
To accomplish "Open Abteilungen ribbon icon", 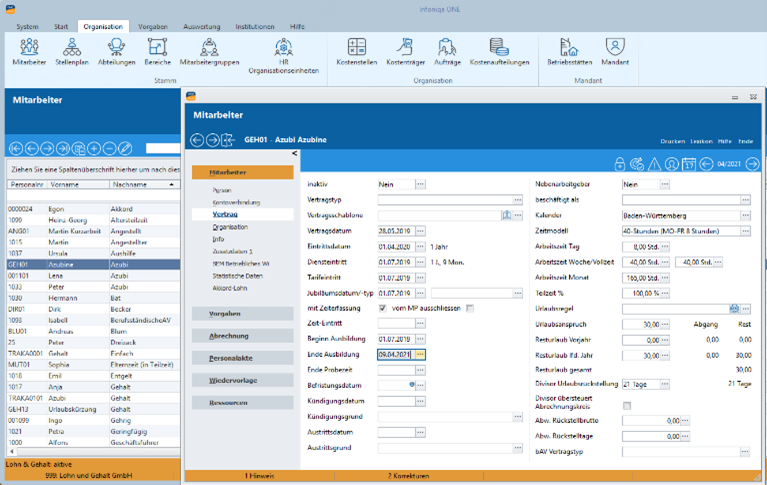I will coord(116,52).
